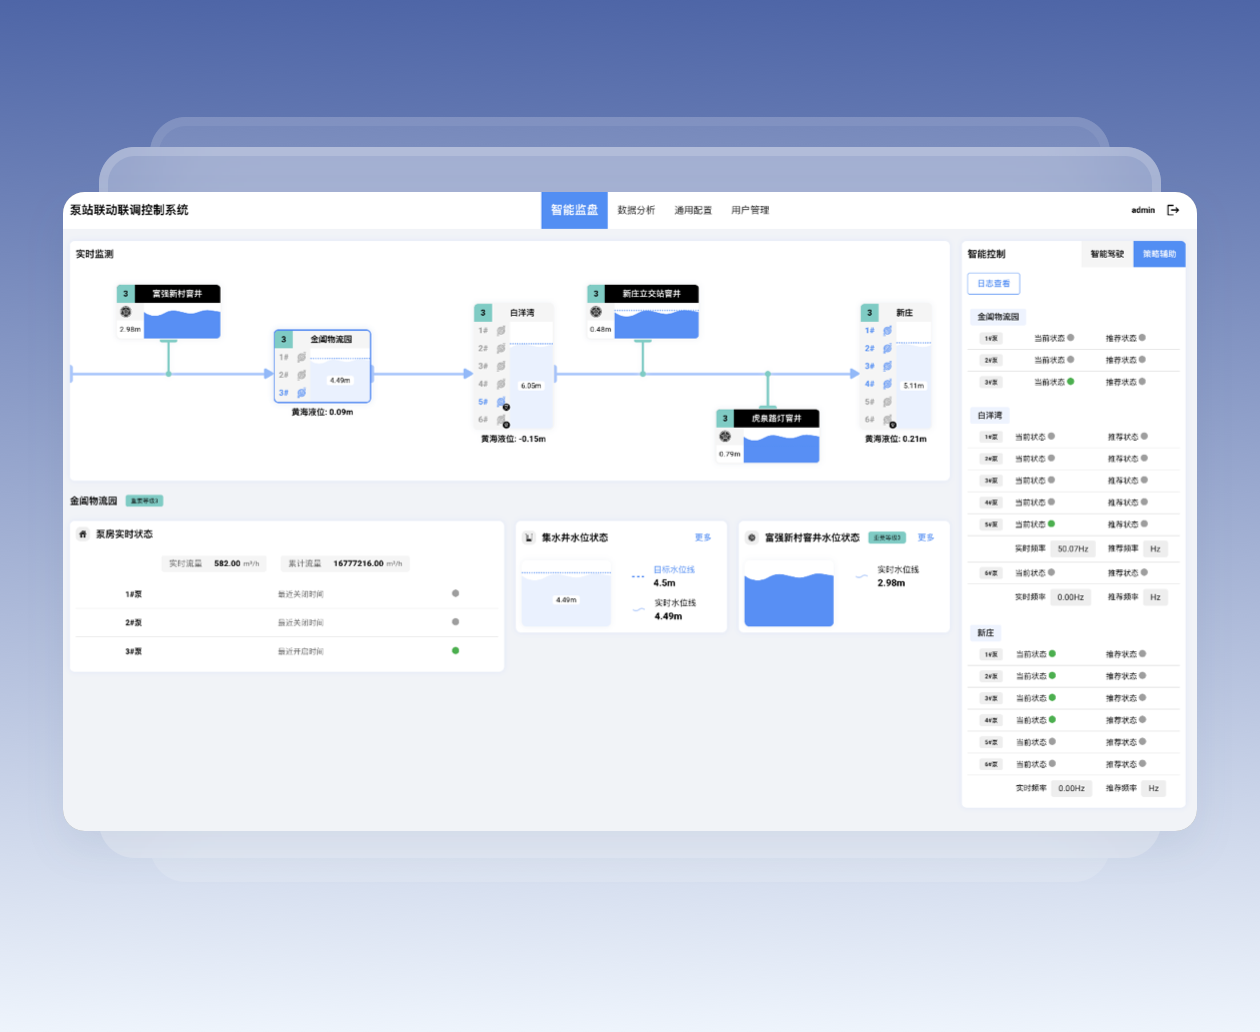This screenshot has height=1032, width=1260.
Task: Click 更多 link in 集水井水位状态 card
Action: (703, 538)
